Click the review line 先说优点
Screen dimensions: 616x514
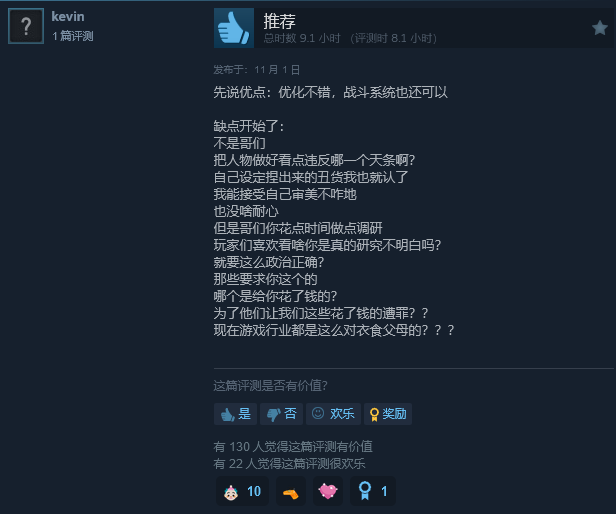[x=330, y=92]
